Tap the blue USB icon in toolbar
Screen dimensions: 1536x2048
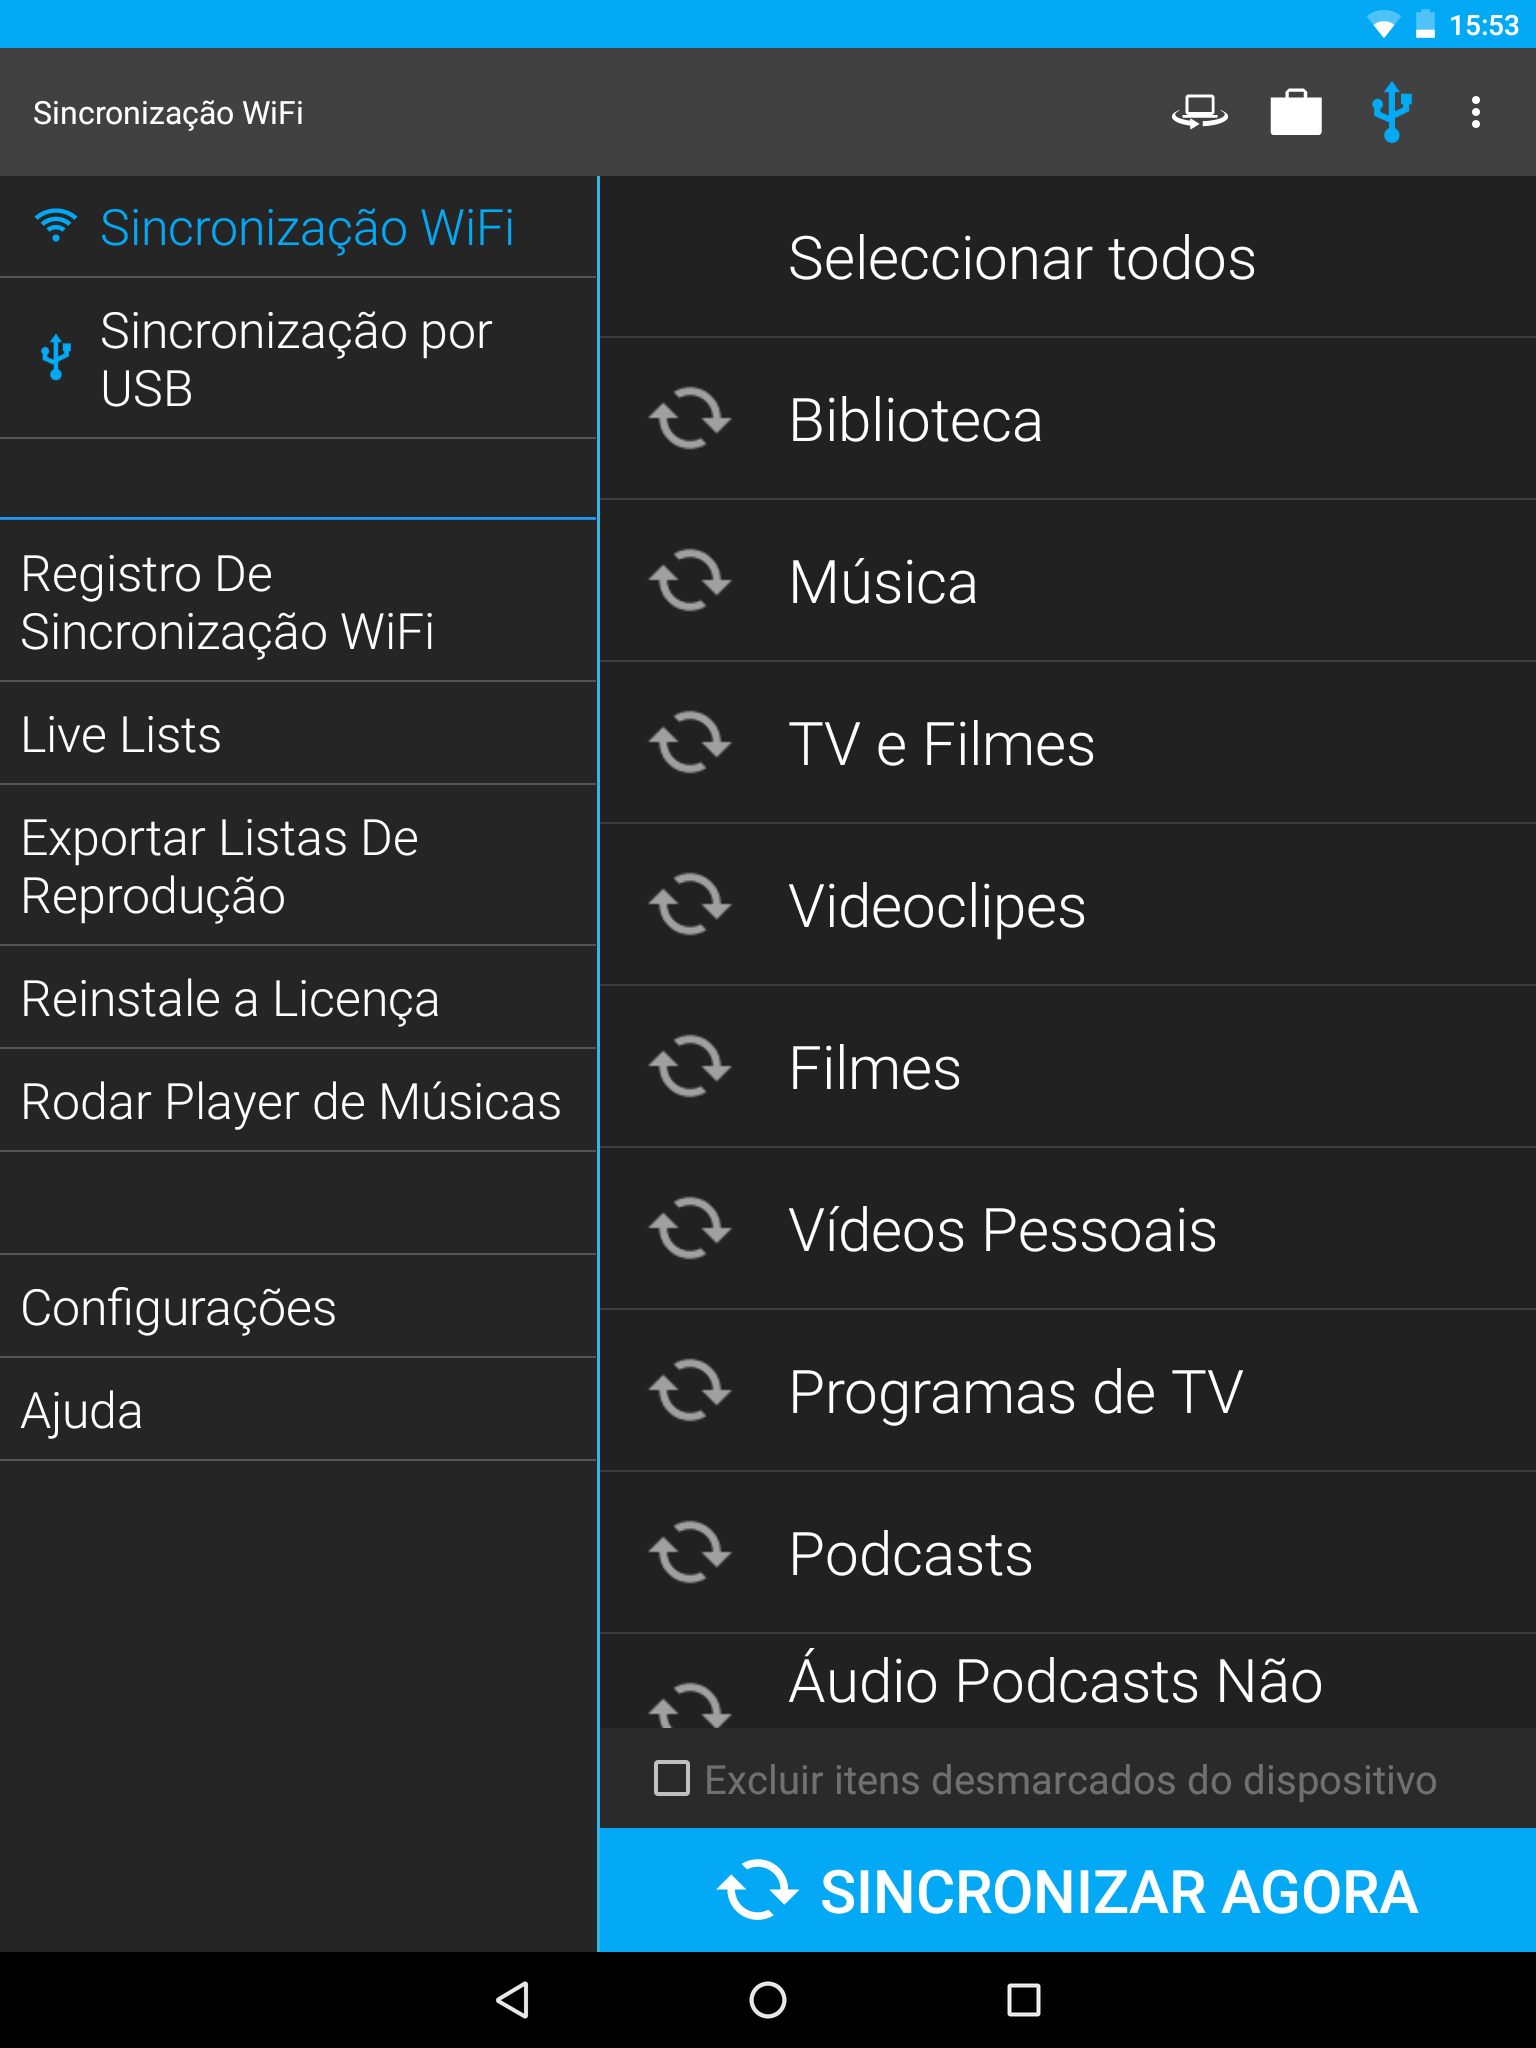tap(1391, 112)
